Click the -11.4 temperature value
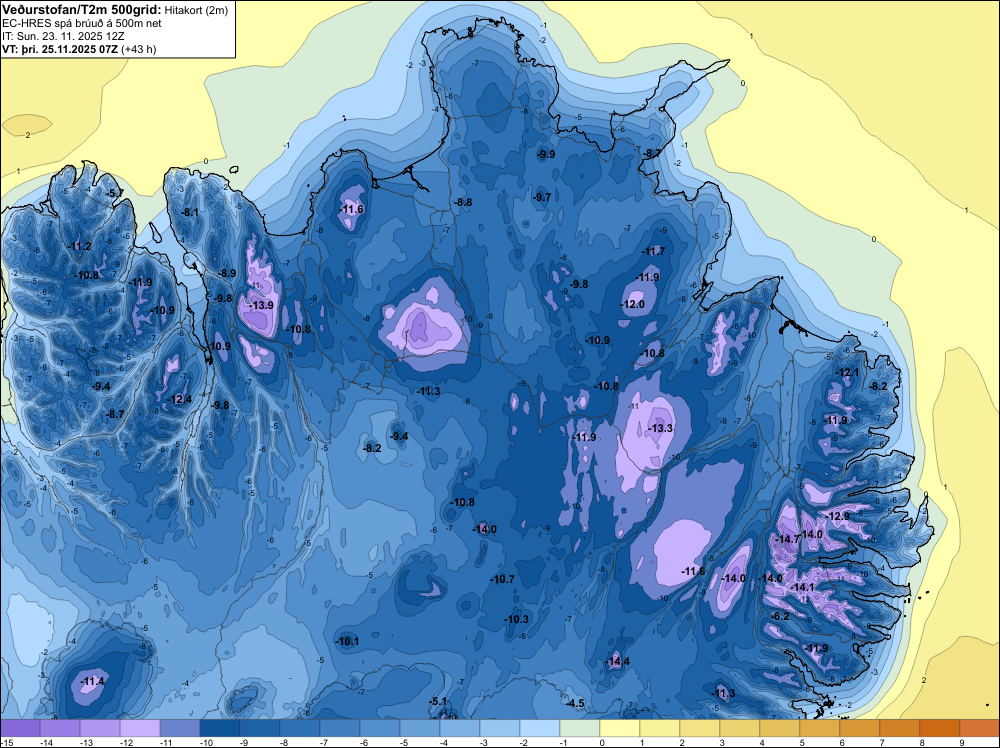 (x=92, y=681)
